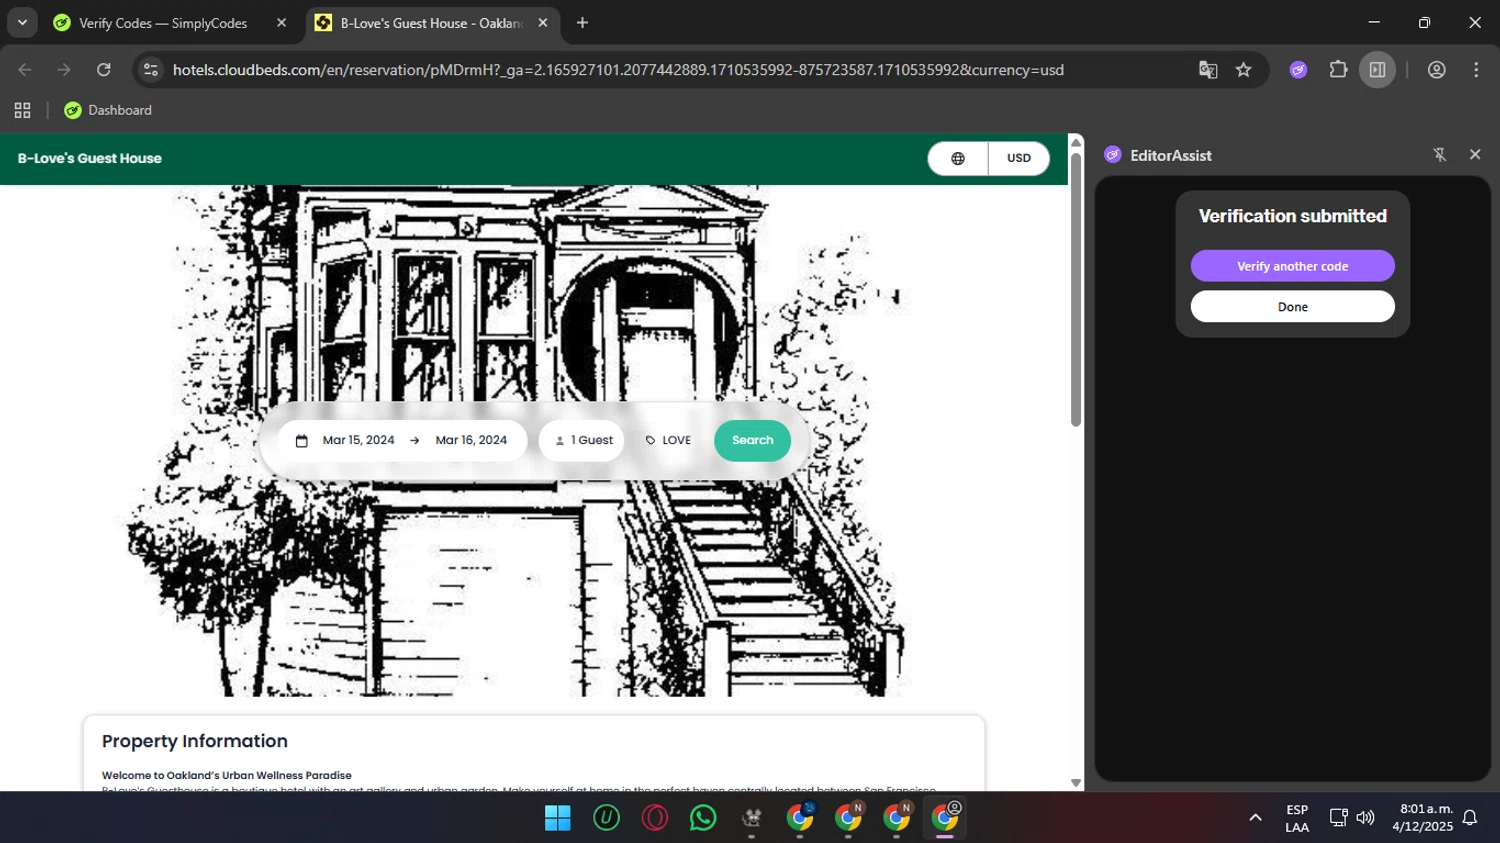Screen dimensions: 1500x843
Task: Click the B-Love's Guest House header title
Action: point(90,158)
